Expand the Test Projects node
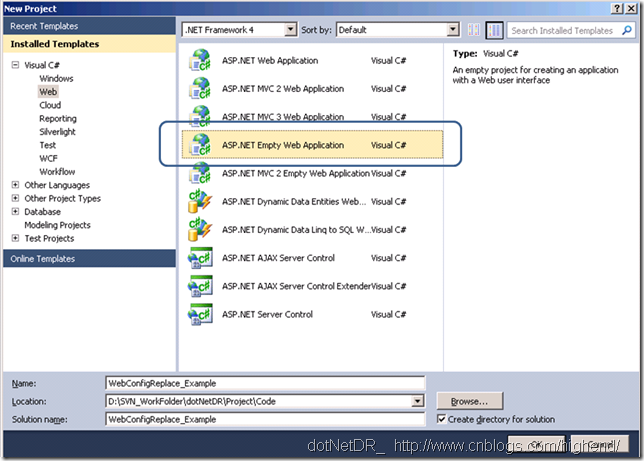This screenshot has height=461, width=644. [15, 238]
